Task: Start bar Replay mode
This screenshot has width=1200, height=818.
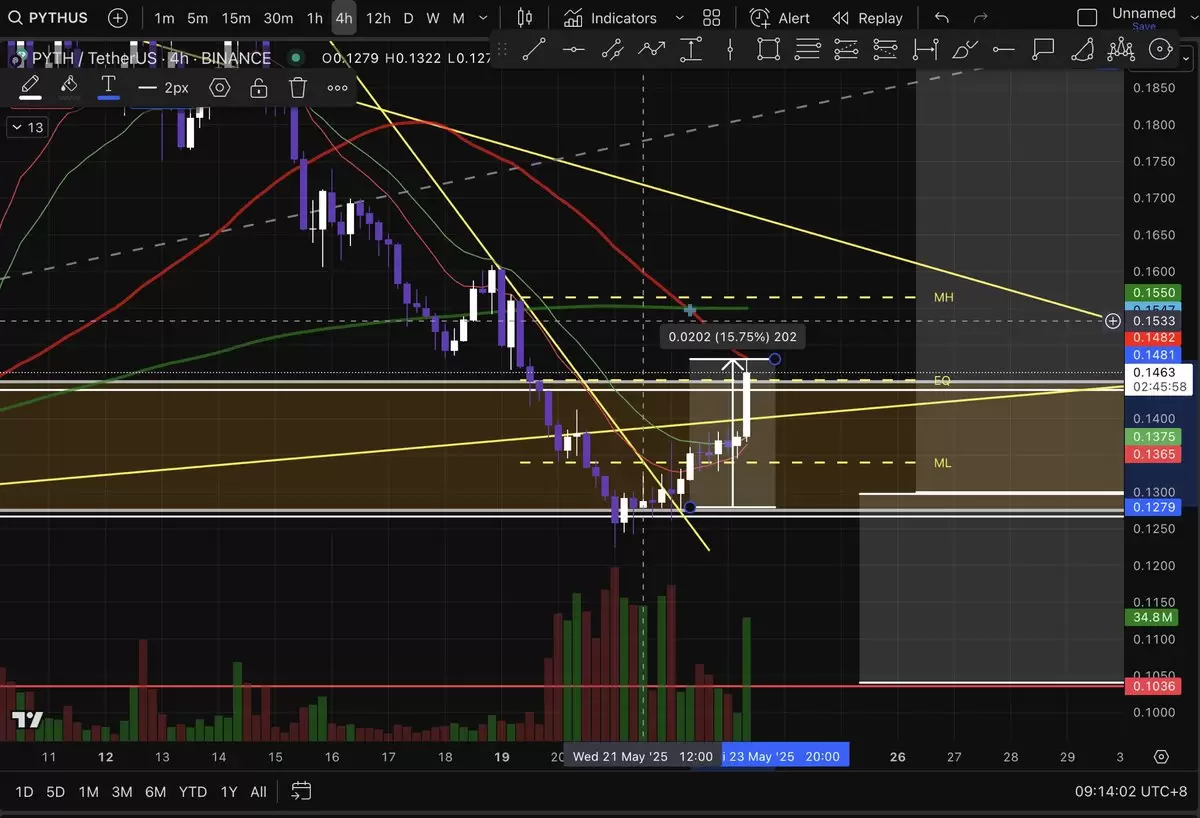Action: (867, 18)
